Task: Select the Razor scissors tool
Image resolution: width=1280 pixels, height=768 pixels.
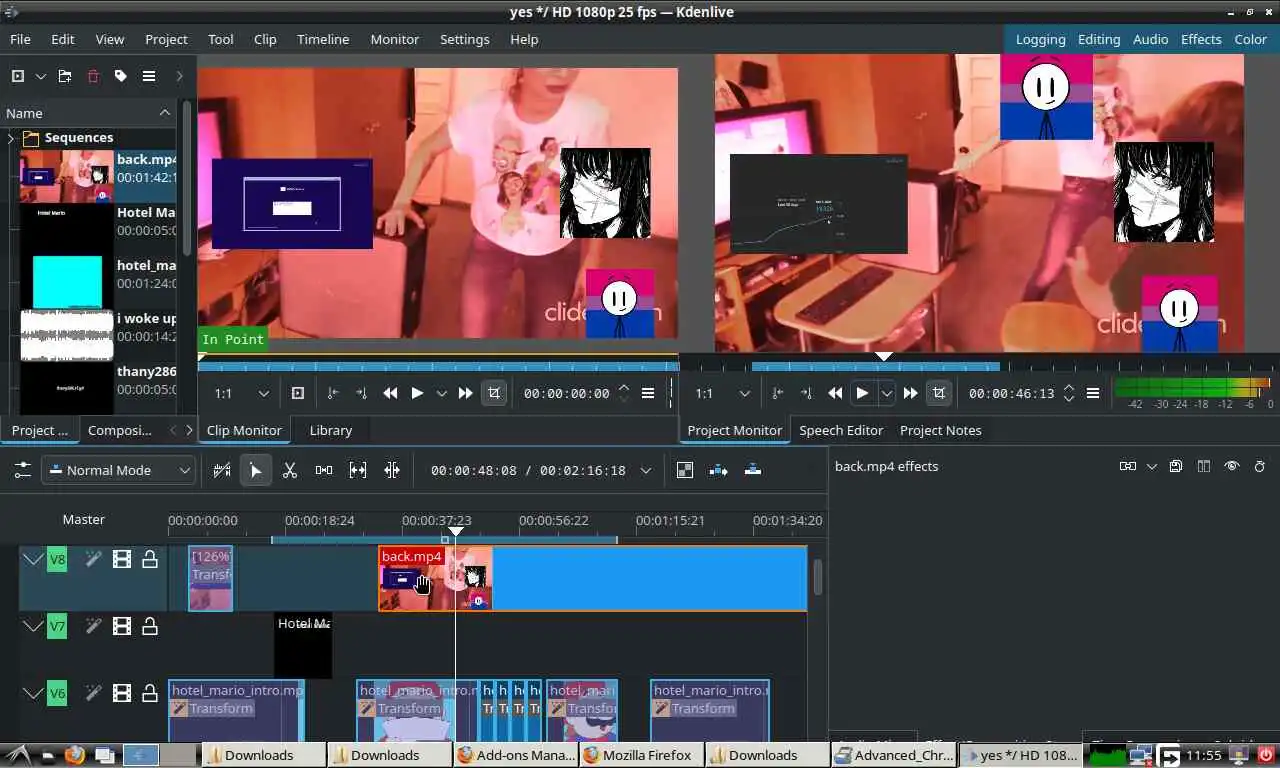Action: coord(290,470)
